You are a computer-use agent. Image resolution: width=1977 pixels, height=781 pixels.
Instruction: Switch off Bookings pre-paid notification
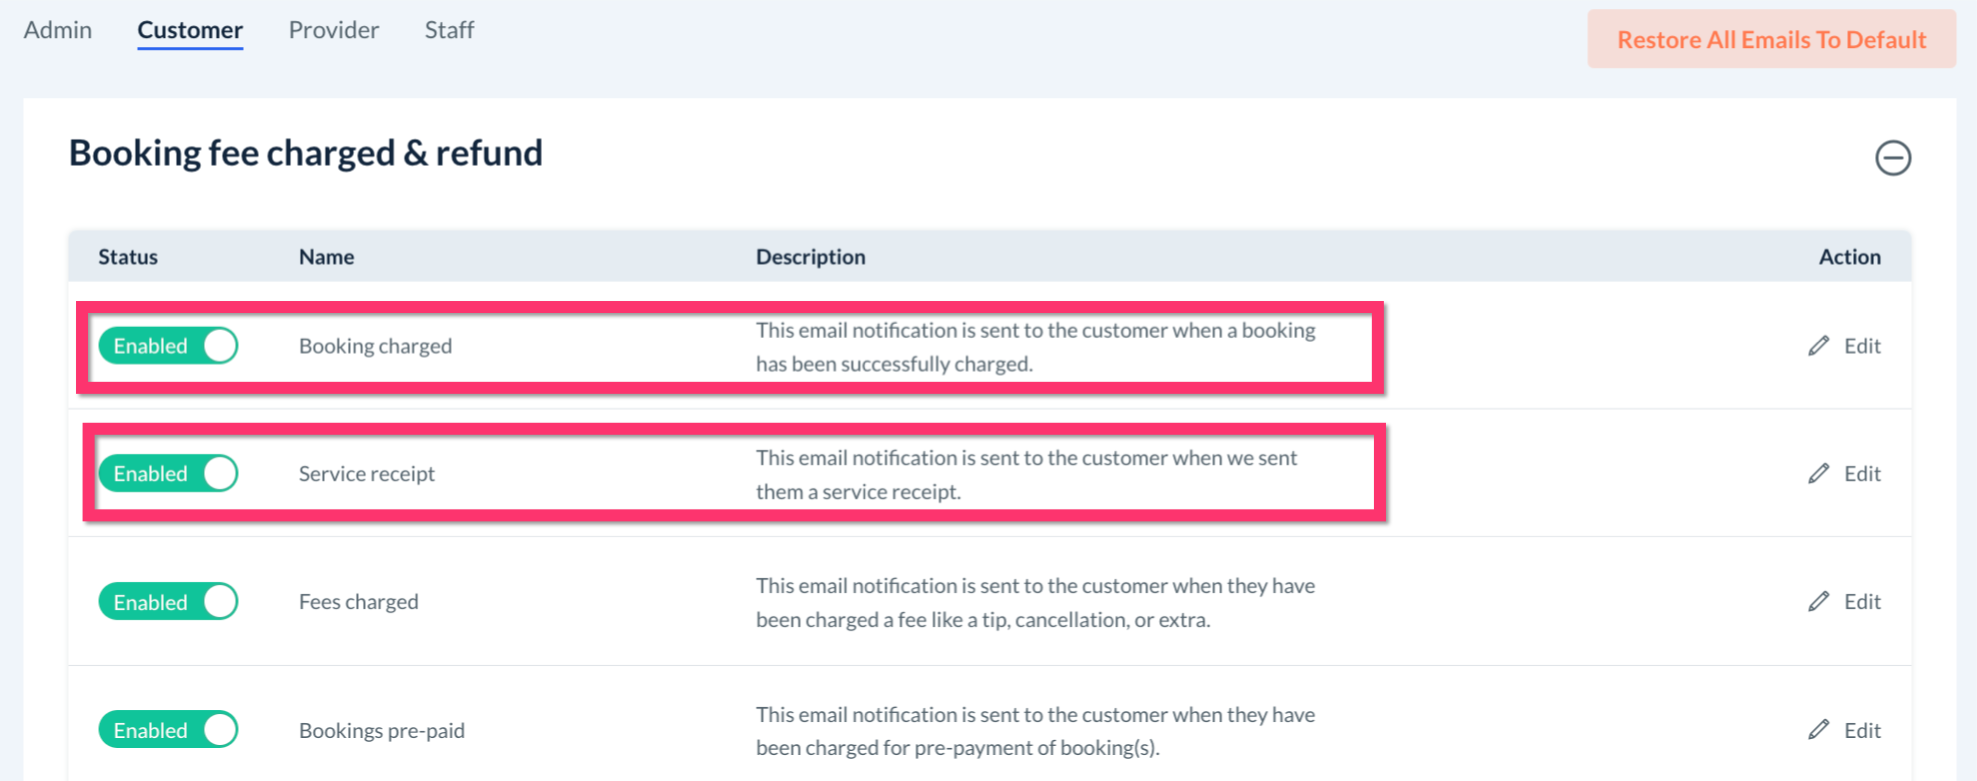tap(168, 730)
